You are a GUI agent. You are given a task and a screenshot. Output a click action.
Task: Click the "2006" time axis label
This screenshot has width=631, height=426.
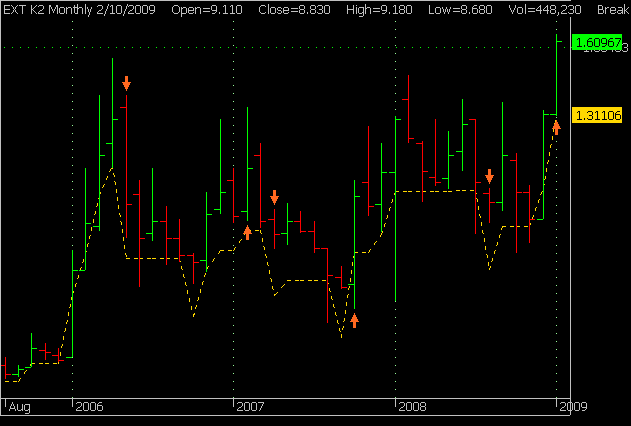point(89,407)
